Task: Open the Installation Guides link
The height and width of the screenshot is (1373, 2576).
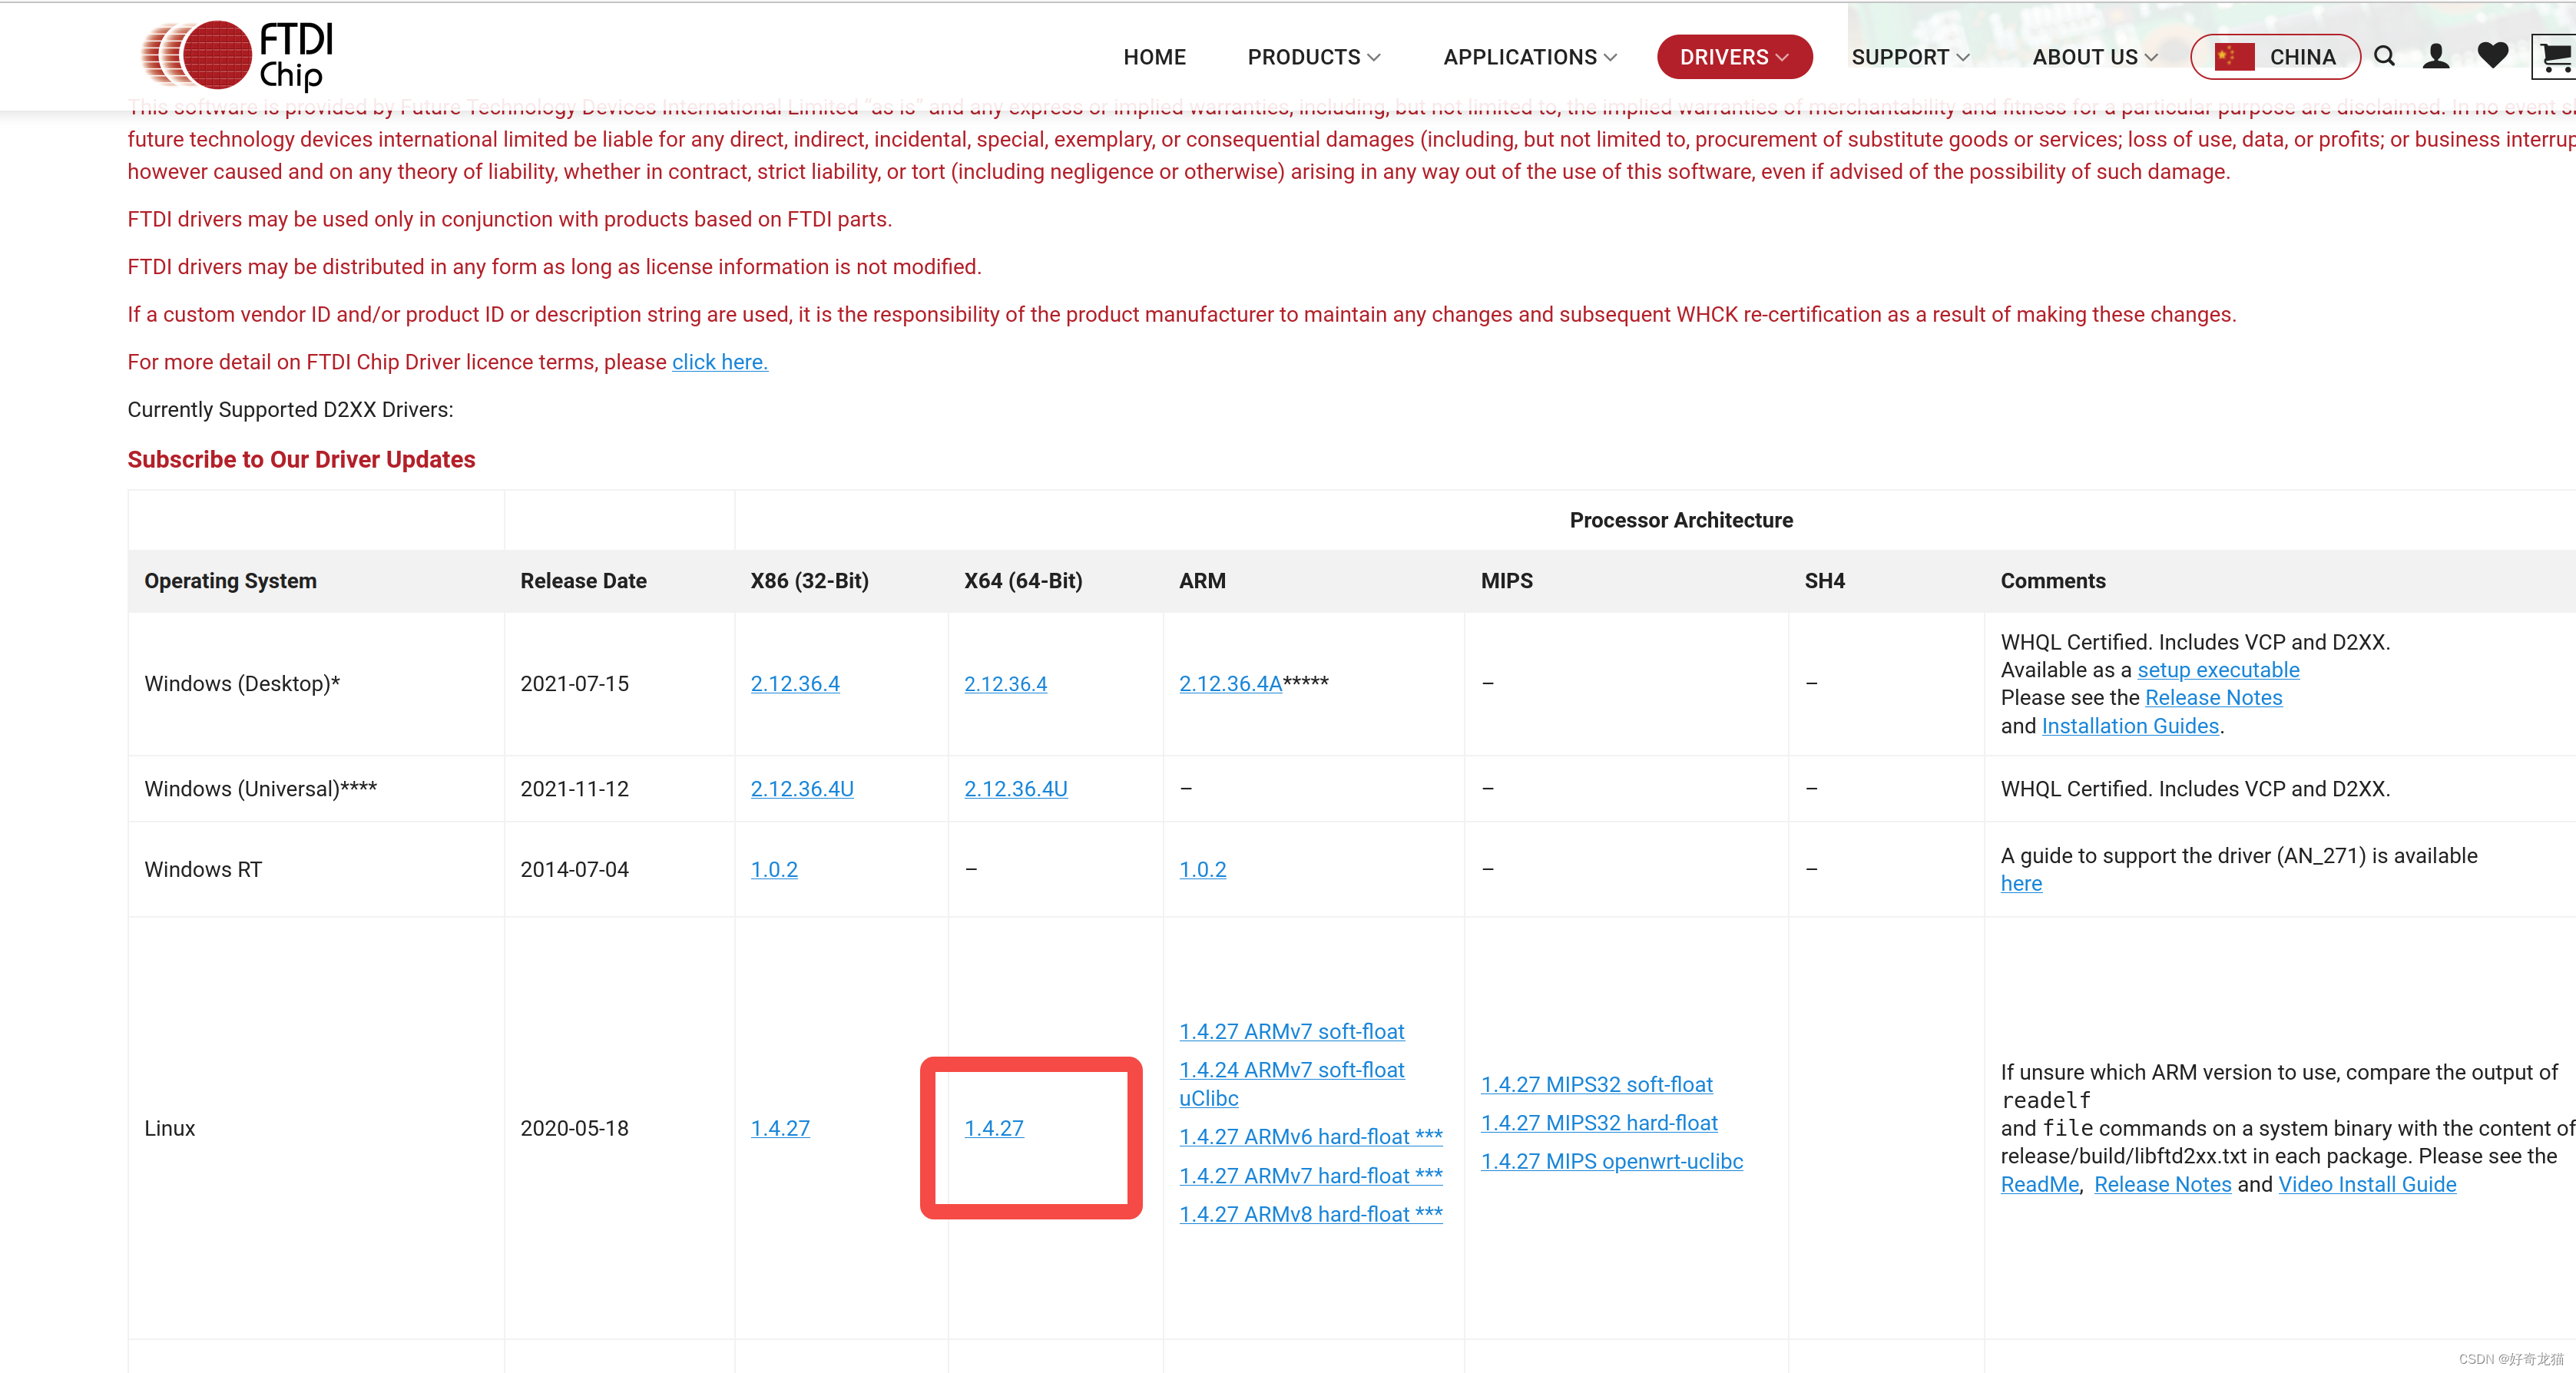Action: [2130, 726]
